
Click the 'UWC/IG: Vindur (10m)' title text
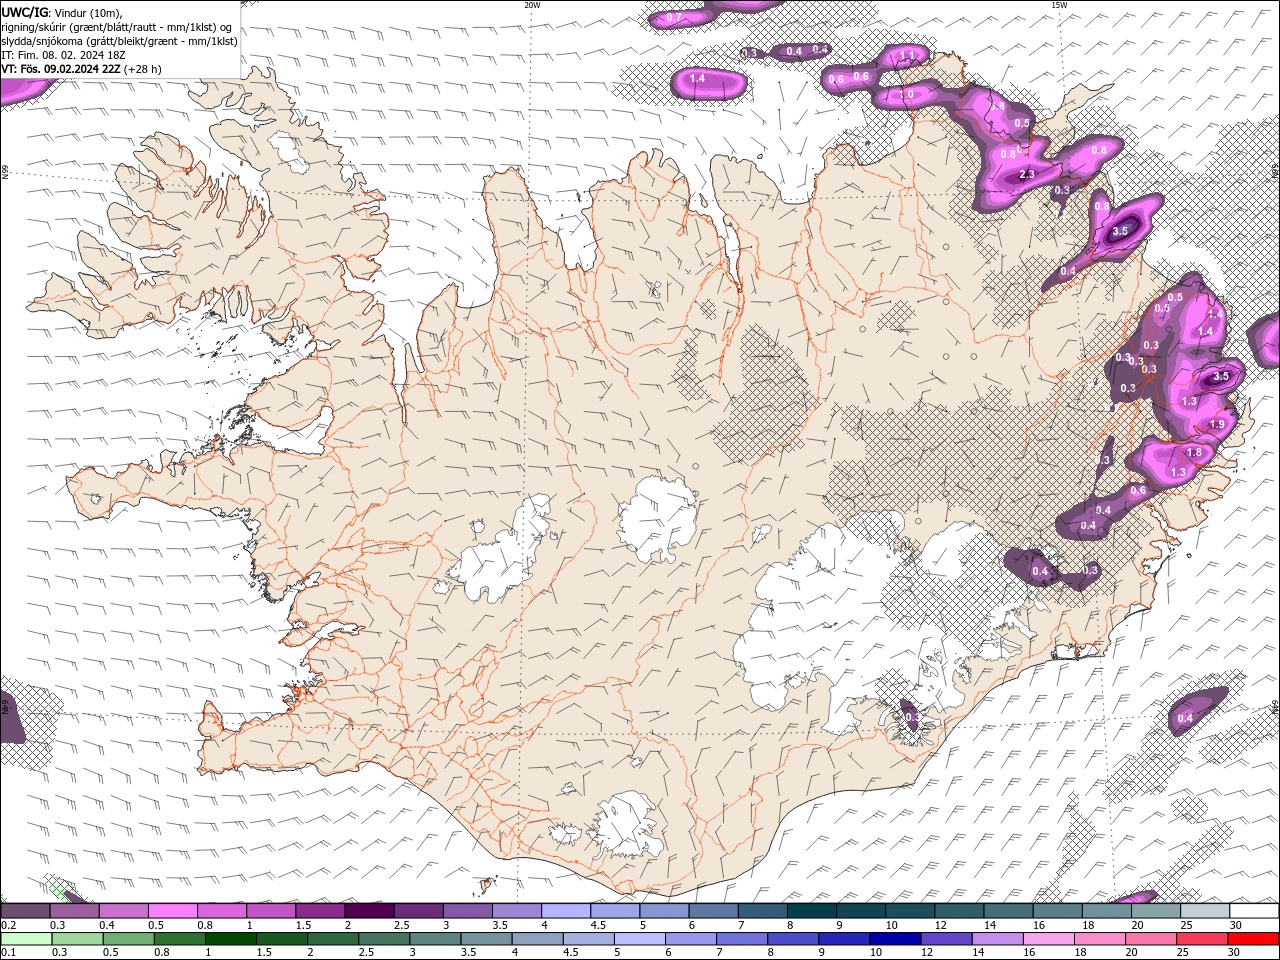(62, 12)
